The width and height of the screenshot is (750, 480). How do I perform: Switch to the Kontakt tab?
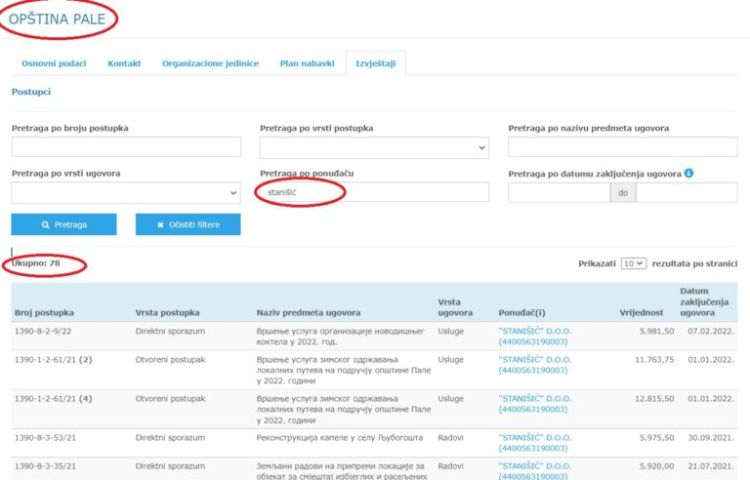click(x=125, y=63)
